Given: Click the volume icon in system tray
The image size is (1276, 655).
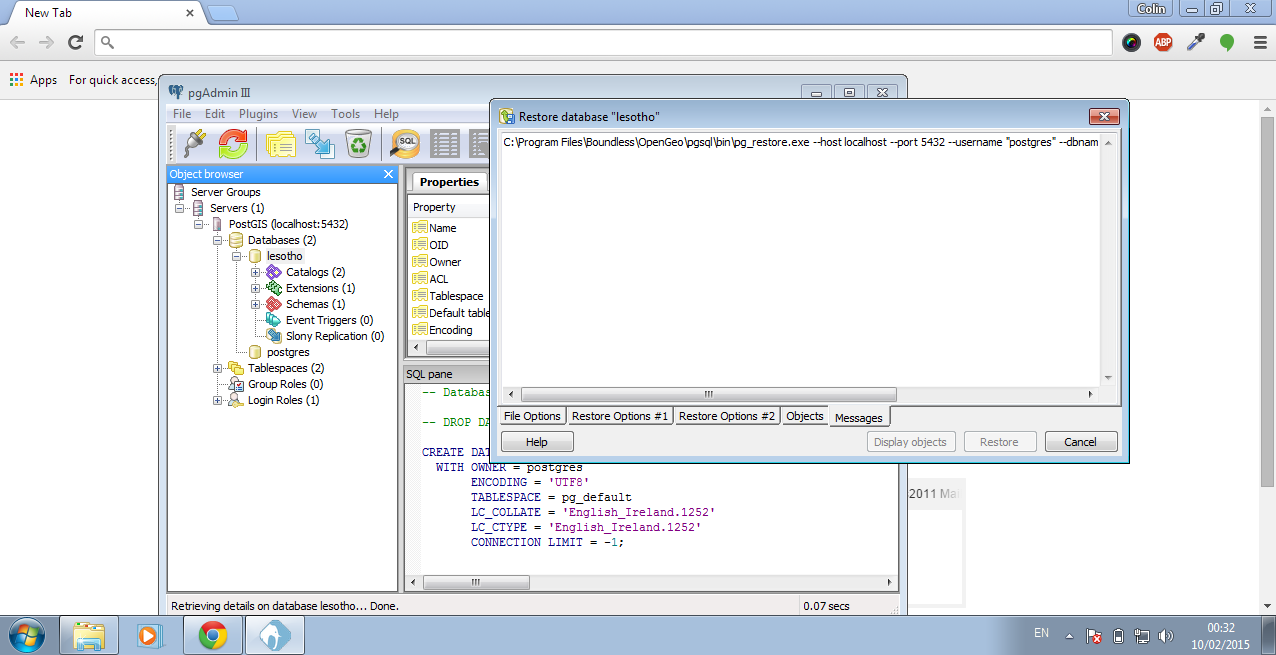Looking at the screenshot, I should coord(1166,635).
